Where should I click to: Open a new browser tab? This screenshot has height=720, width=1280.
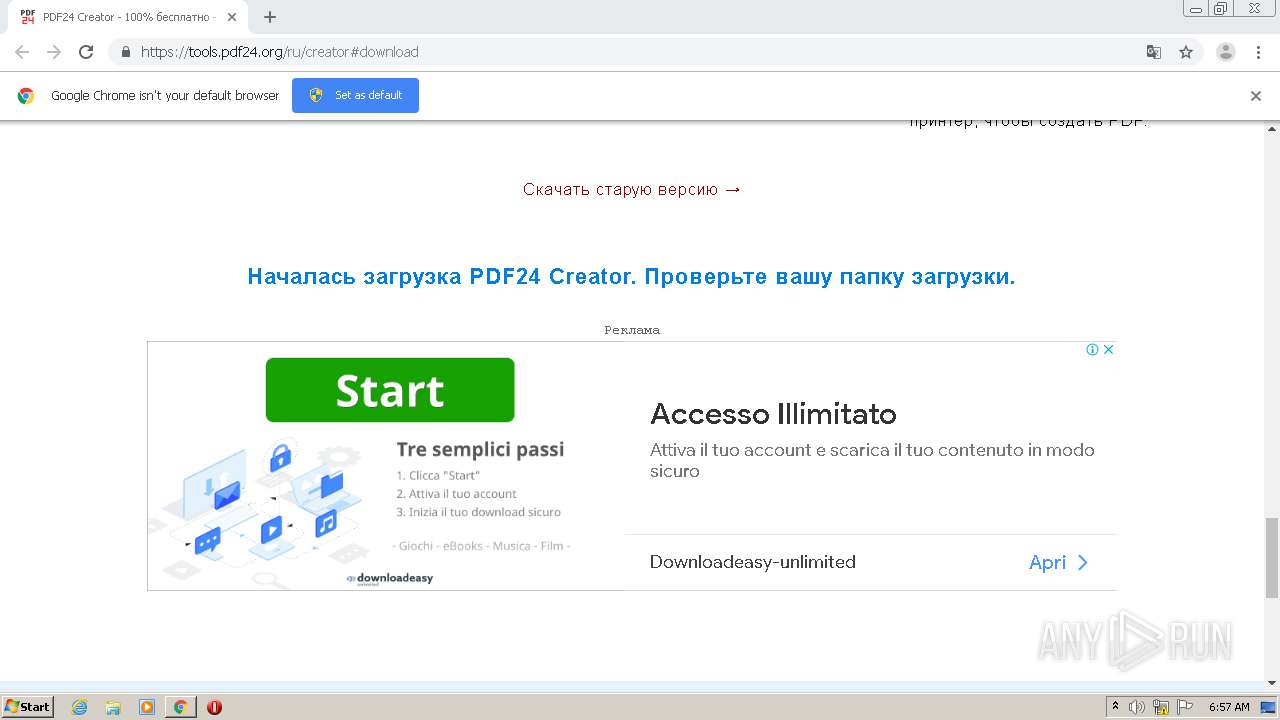[270, 17]
